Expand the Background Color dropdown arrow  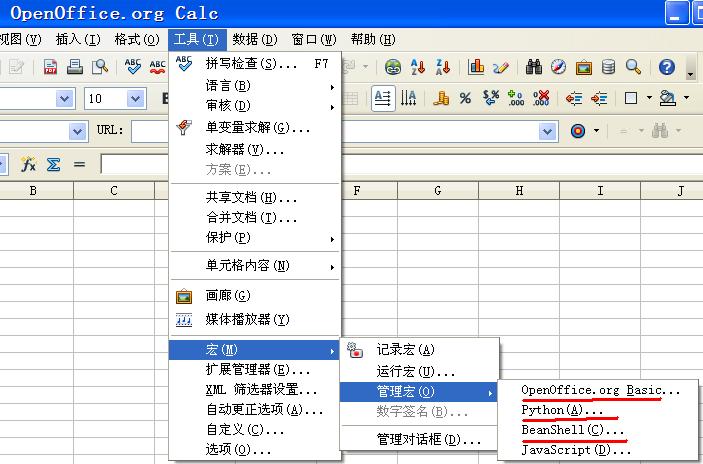pyautogui.click(x=686, y=97)
